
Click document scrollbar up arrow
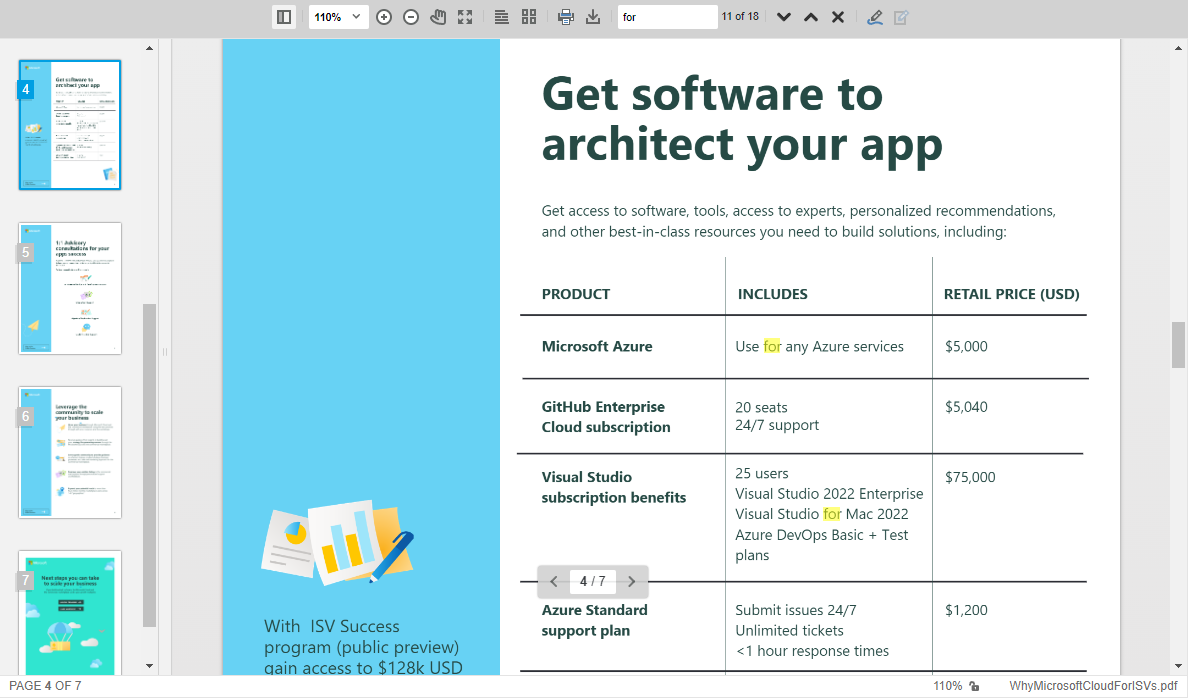(1178, 48)
